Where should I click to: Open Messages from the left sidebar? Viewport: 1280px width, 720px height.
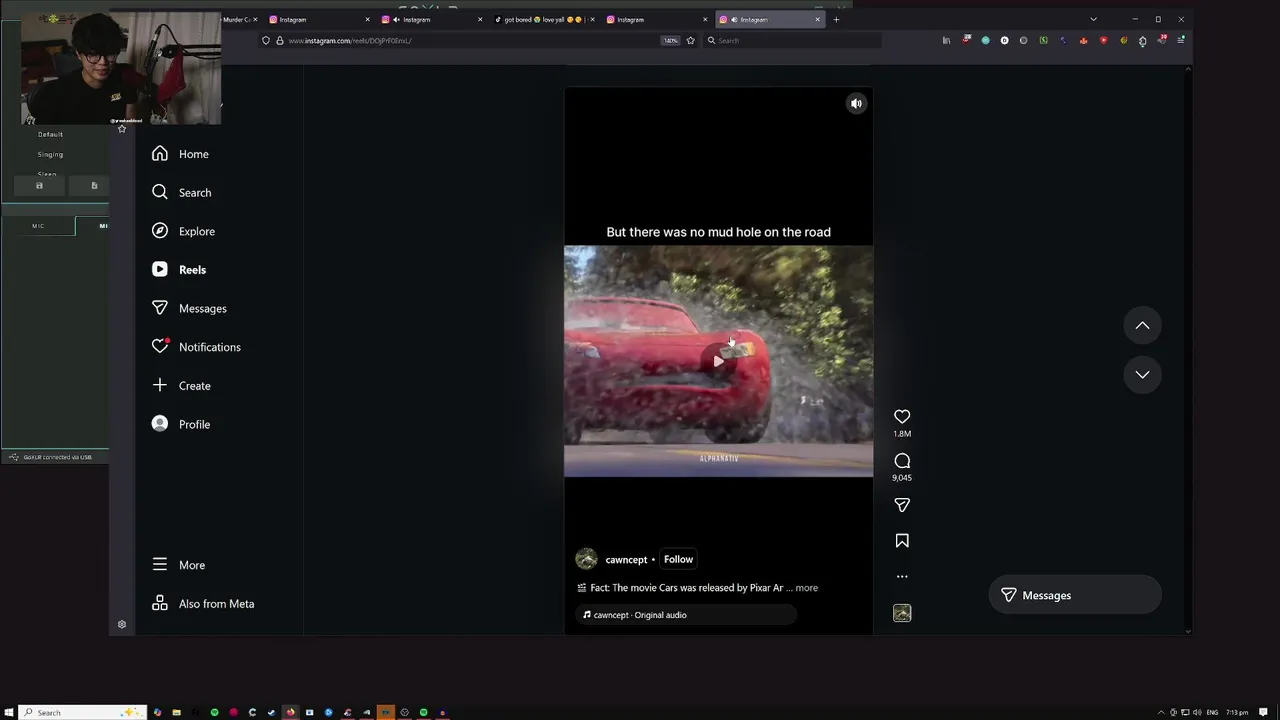190,308
